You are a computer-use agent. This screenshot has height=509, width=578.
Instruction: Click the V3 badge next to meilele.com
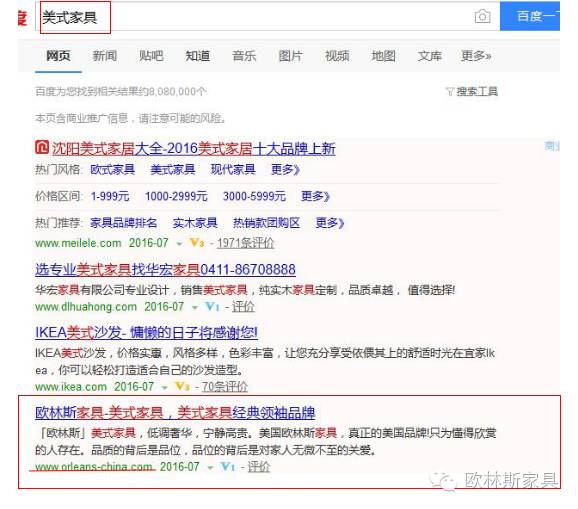coord(196,242)
